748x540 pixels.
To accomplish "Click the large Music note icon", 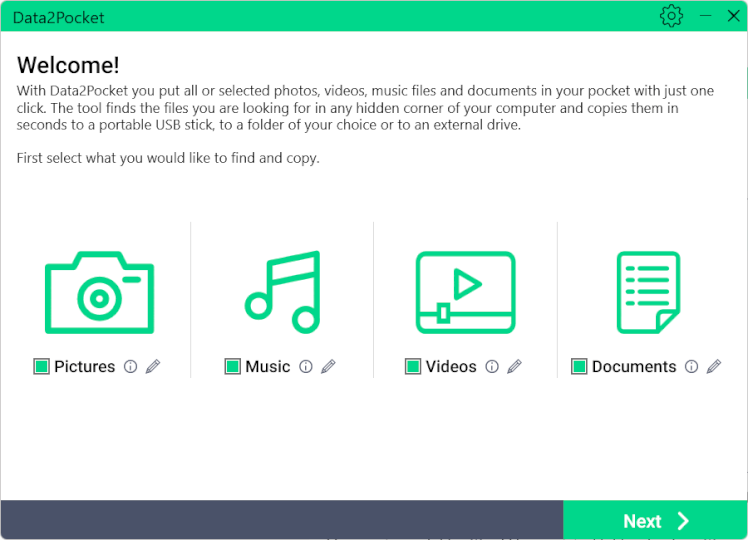I will coord(282,292).
